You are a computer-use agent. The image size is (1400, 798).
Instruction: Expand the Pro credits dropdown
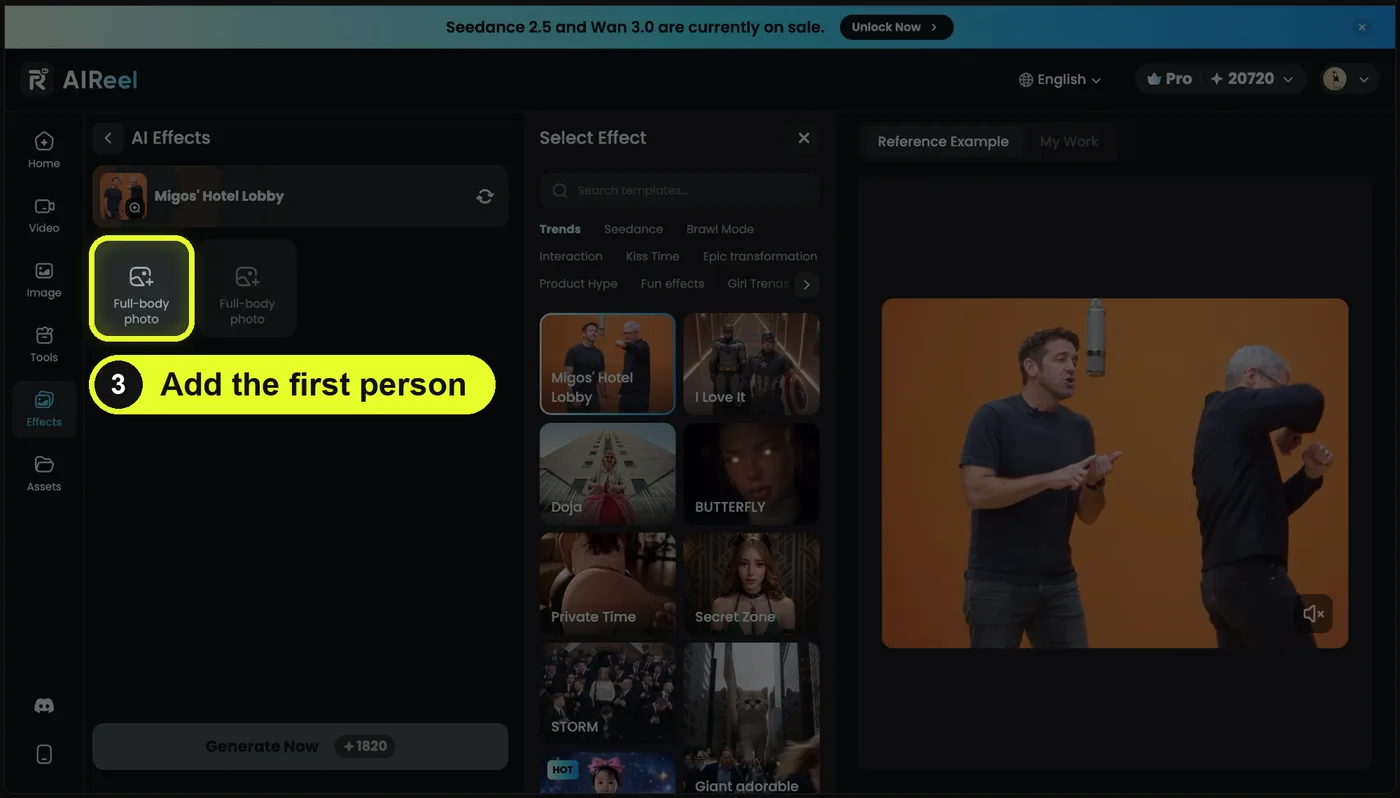(x=1220, y=79)
